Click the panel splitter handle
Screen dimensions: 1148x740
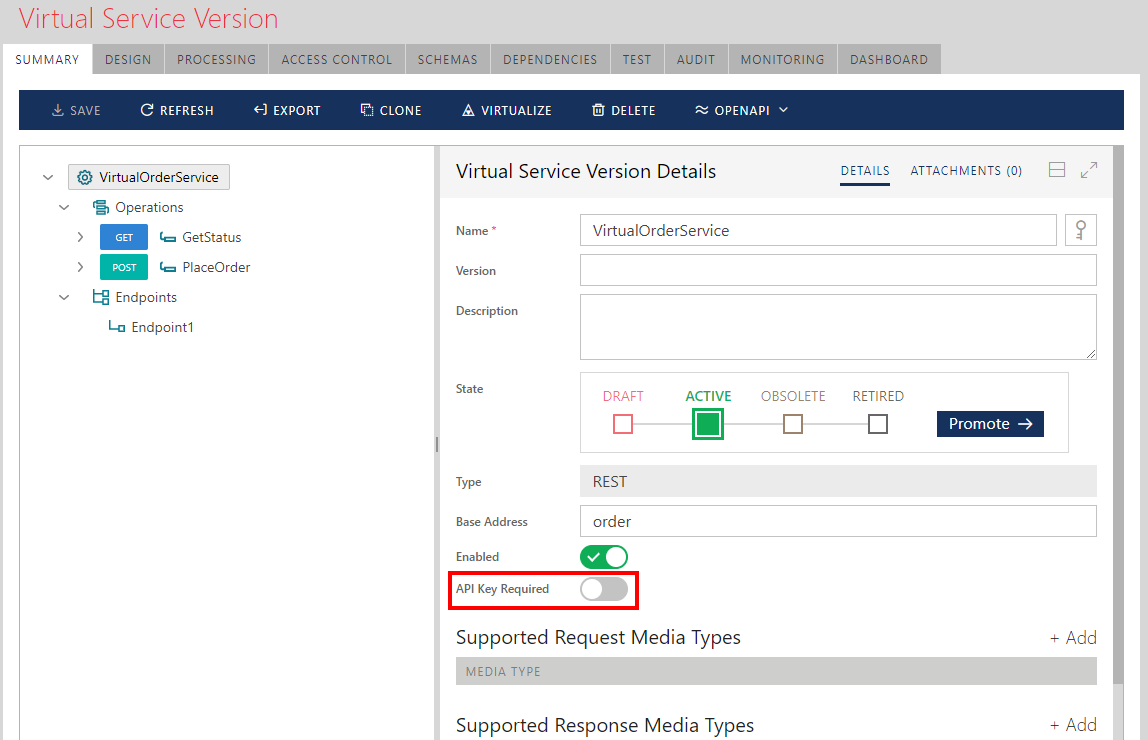tap(437, 444)
